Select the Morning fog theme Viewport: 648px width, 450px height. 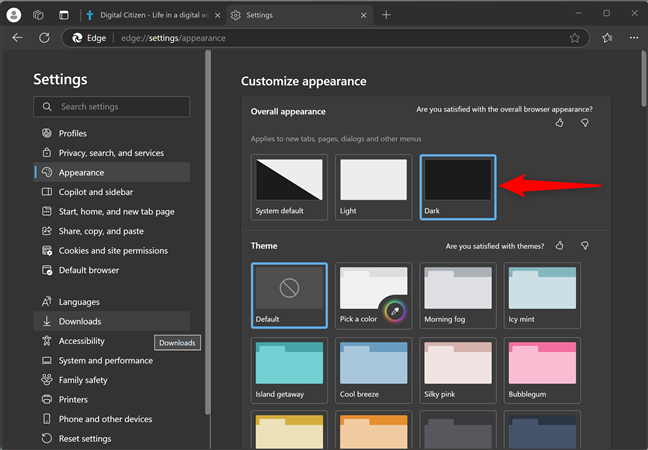(x=458, y=295)
